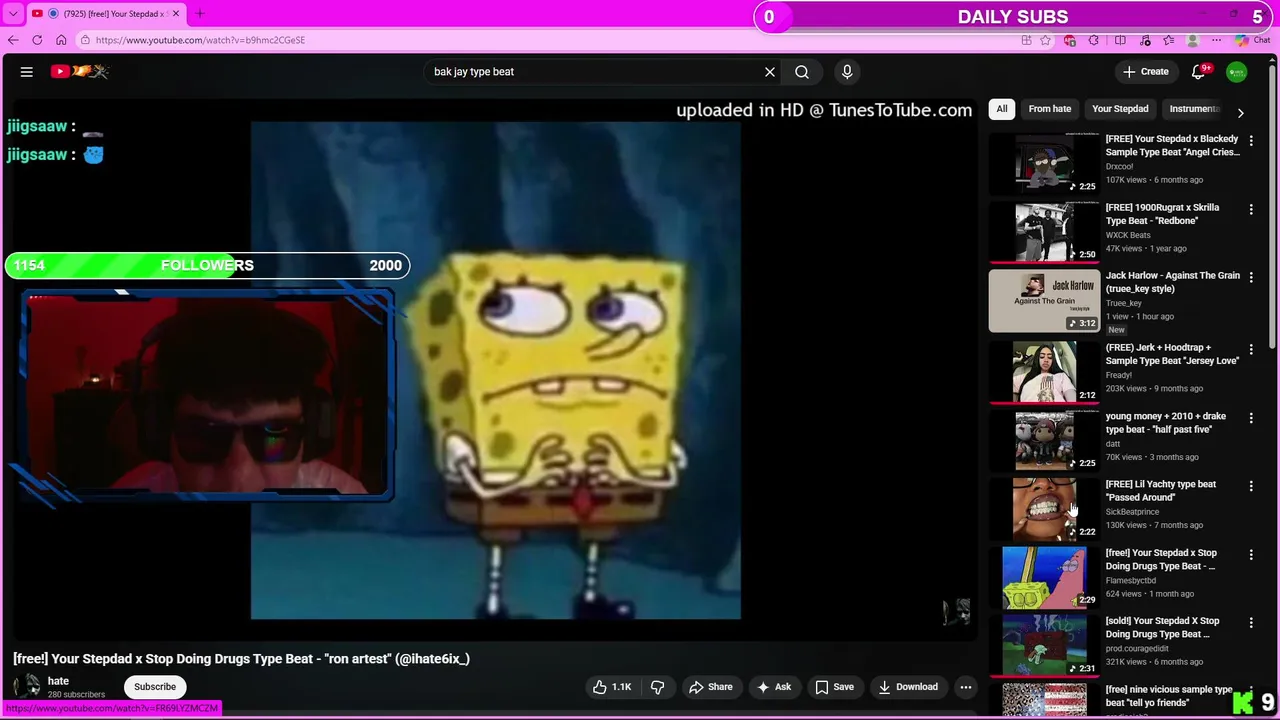Open the Redbone type beat thumbnail
This screenshot has width=1280, height=720.
point(1044,231)
